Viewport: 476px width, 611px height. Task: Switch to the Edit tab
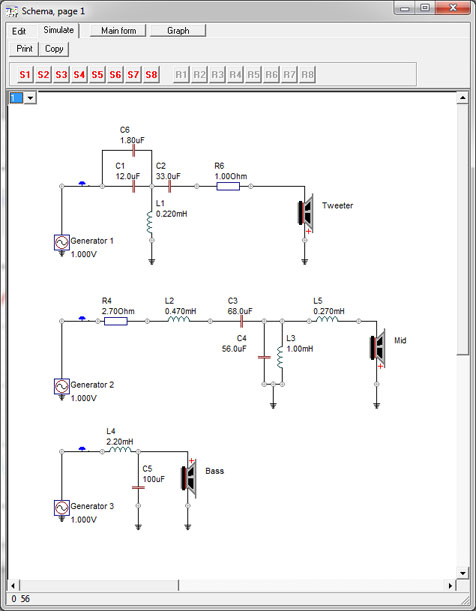point(19,31)
